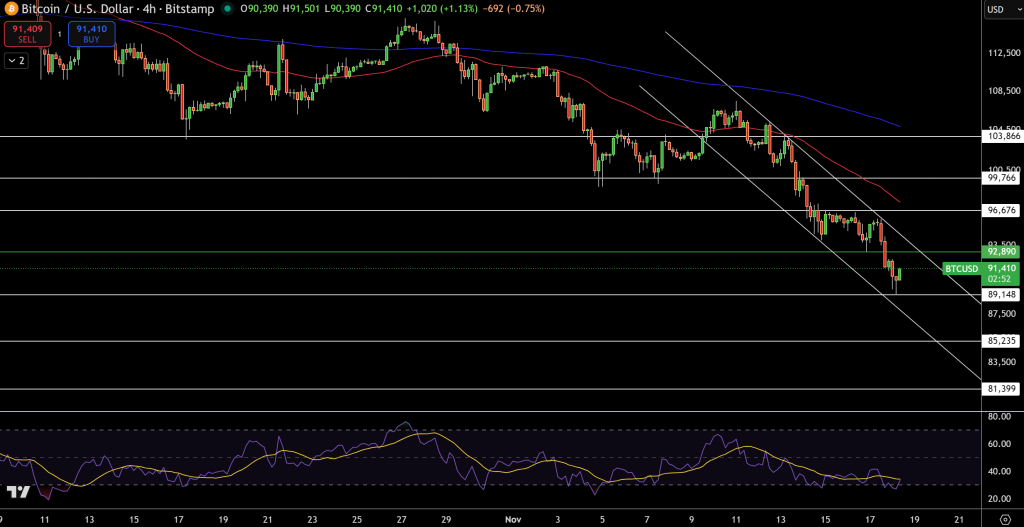Click the RSI scale value 20.00
The height and width of the screenshot is (527, 1024).
1000,500
